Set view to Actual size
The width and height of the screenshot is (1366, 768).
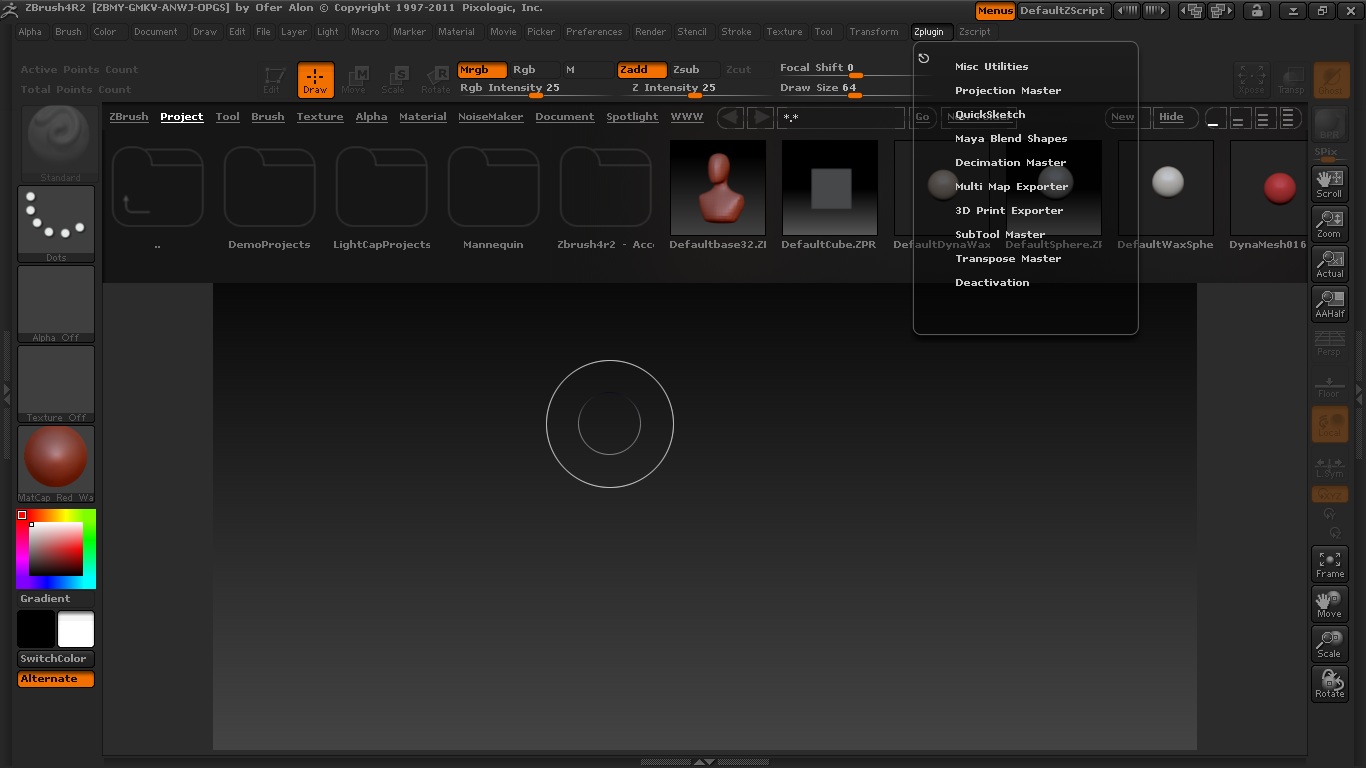(1329, 264)
